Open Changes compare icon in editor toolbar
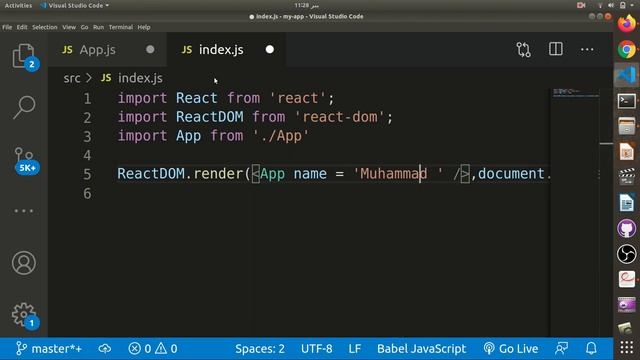The height and width of the screenshot is (360, 640). click(523, 50)
